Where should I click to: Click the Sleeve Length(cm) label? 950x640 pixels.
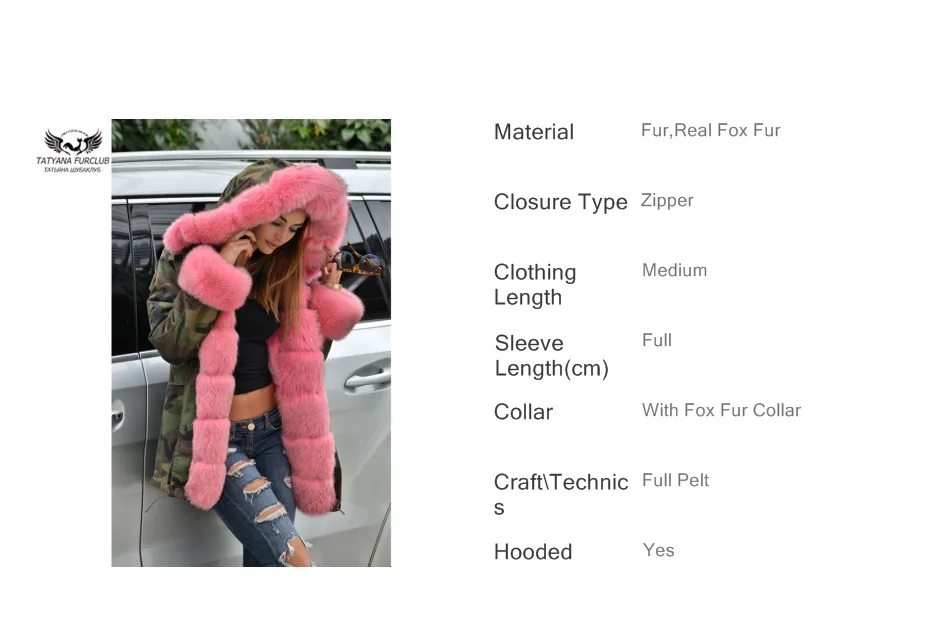tap(551, 355)
